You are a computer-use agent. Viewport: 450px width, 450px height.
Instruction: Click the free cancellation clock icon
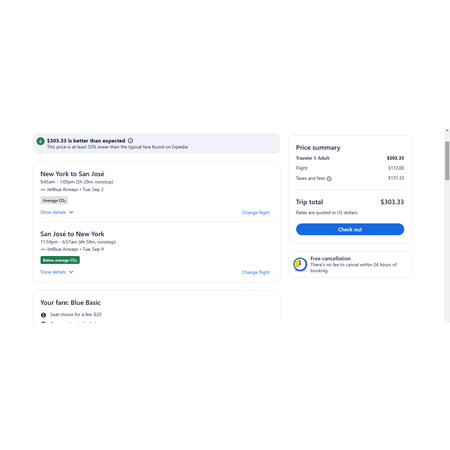pos(300,264)
